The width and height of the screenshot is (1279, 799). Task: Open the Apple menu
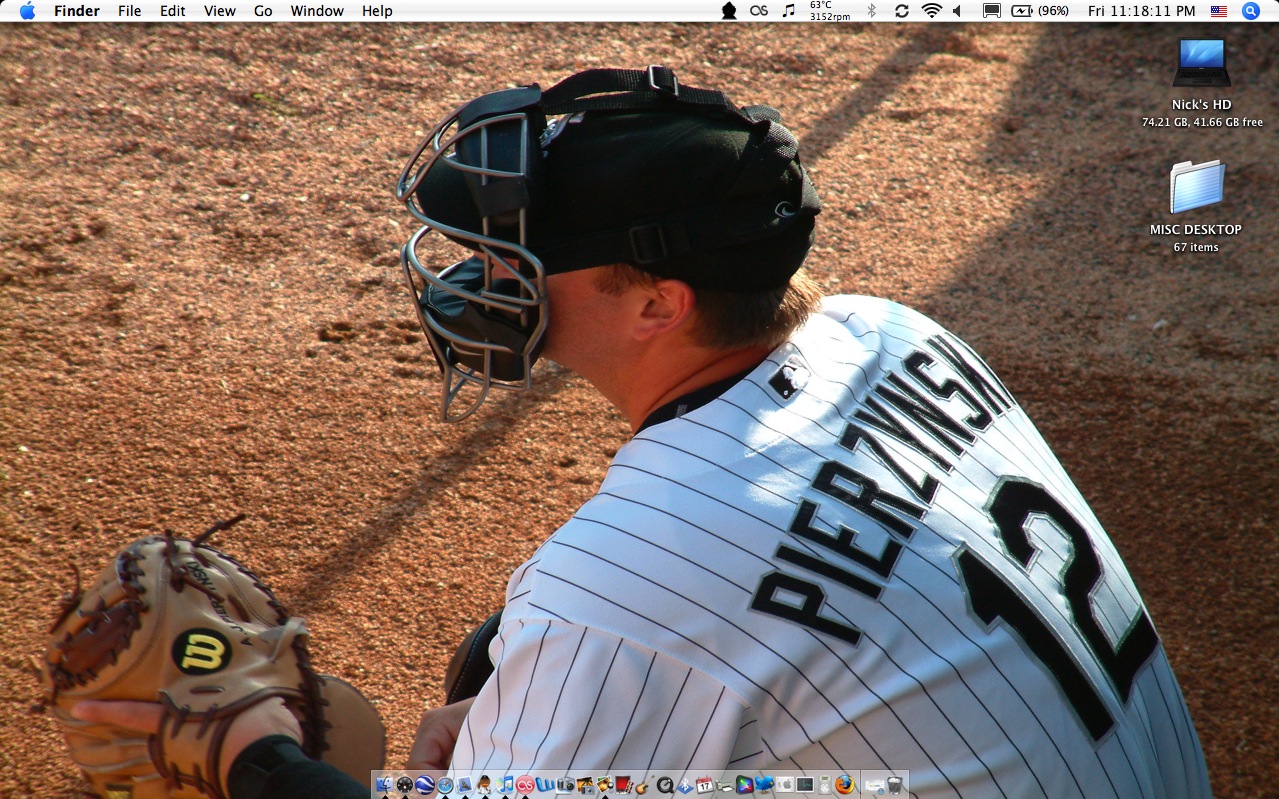coord(27,11)
